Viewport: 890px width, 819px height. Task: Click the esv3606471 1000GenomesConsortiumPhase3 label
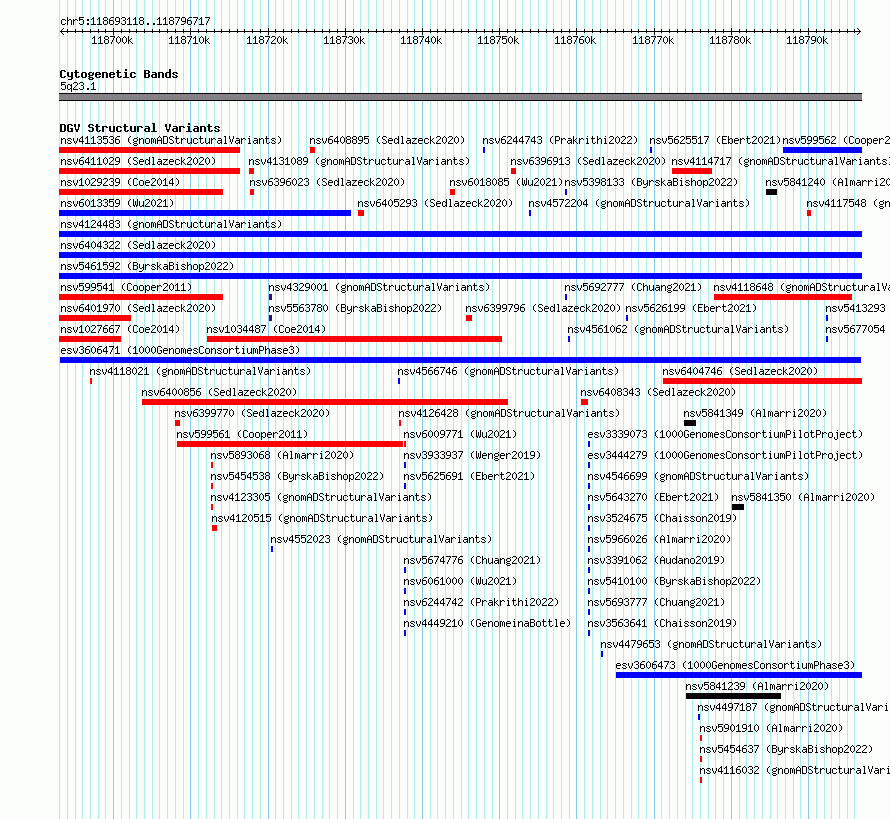click(180, 350)
